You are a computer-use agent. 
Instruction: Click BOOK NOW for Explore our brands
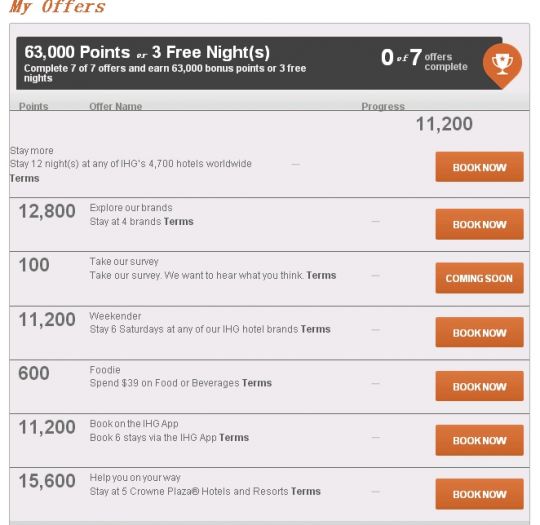479,224
